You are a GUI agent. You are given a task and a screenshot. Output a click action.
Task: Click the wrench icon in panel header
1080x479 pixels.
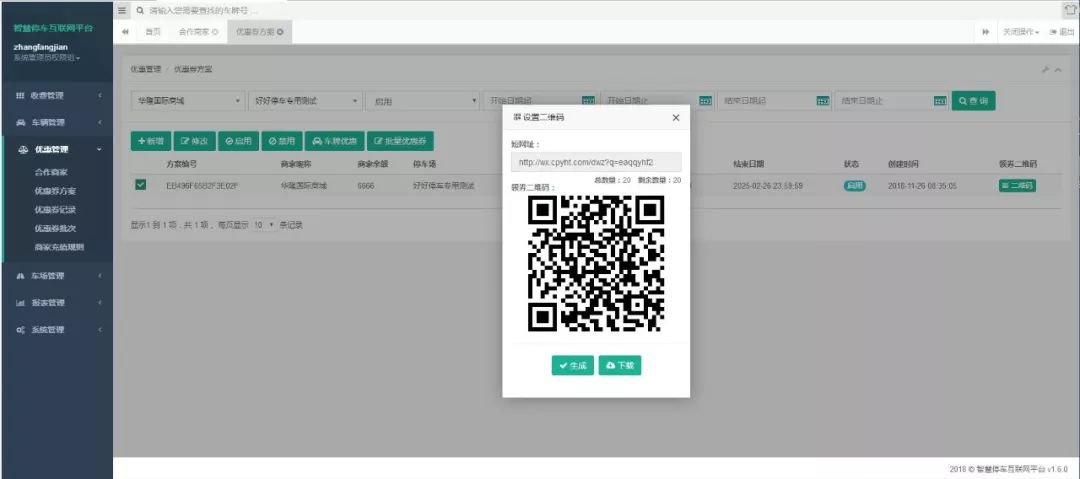(x=1045, y=70)
